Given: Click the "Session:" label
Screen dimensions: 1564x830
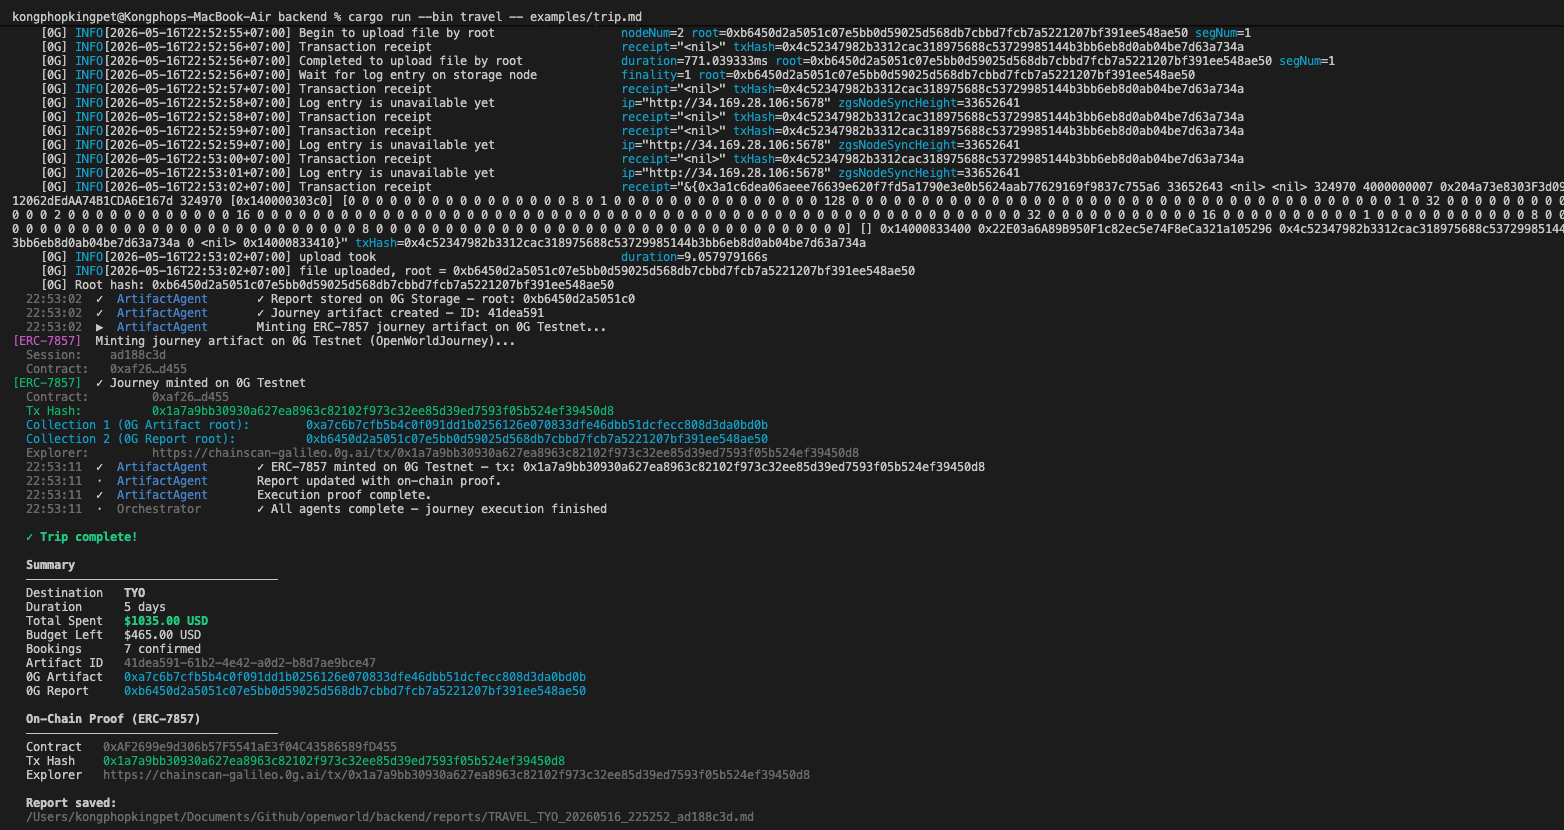Looking at the screenshot, I should click(x=54, y=355).
